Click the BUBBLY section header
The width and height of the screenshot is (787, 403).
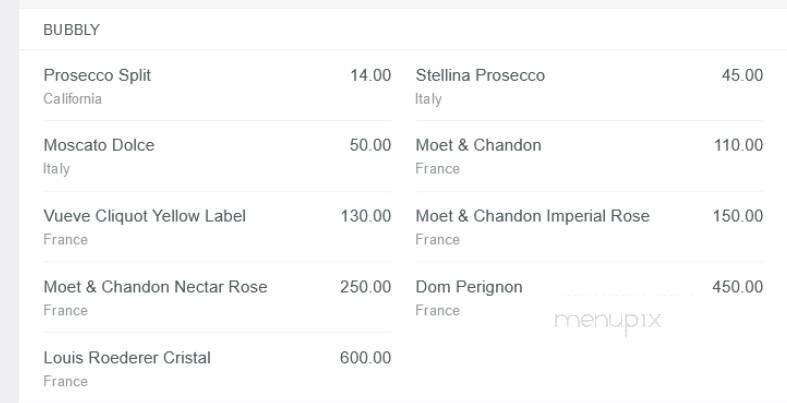[x=71, y=30]
